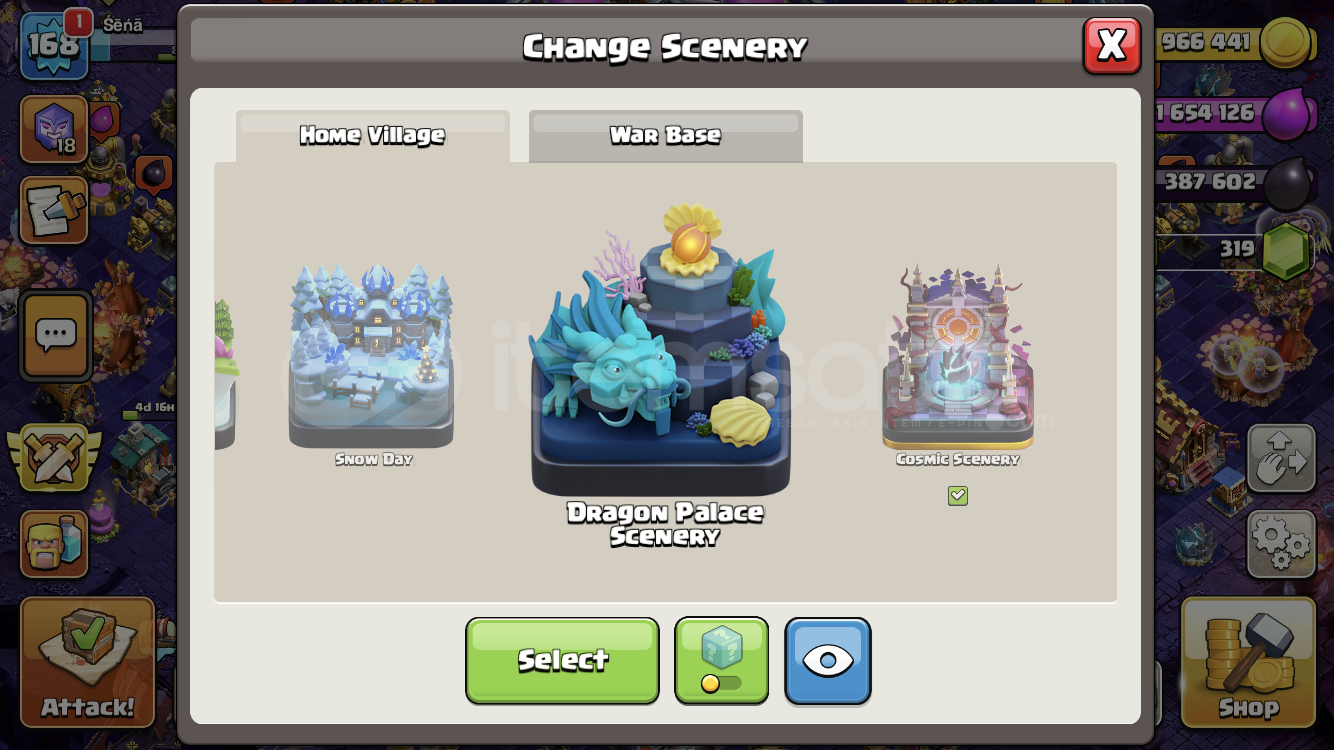
Task: Tap the layout editor hand-arrow icon
Action: click(x=1281, y=459)
